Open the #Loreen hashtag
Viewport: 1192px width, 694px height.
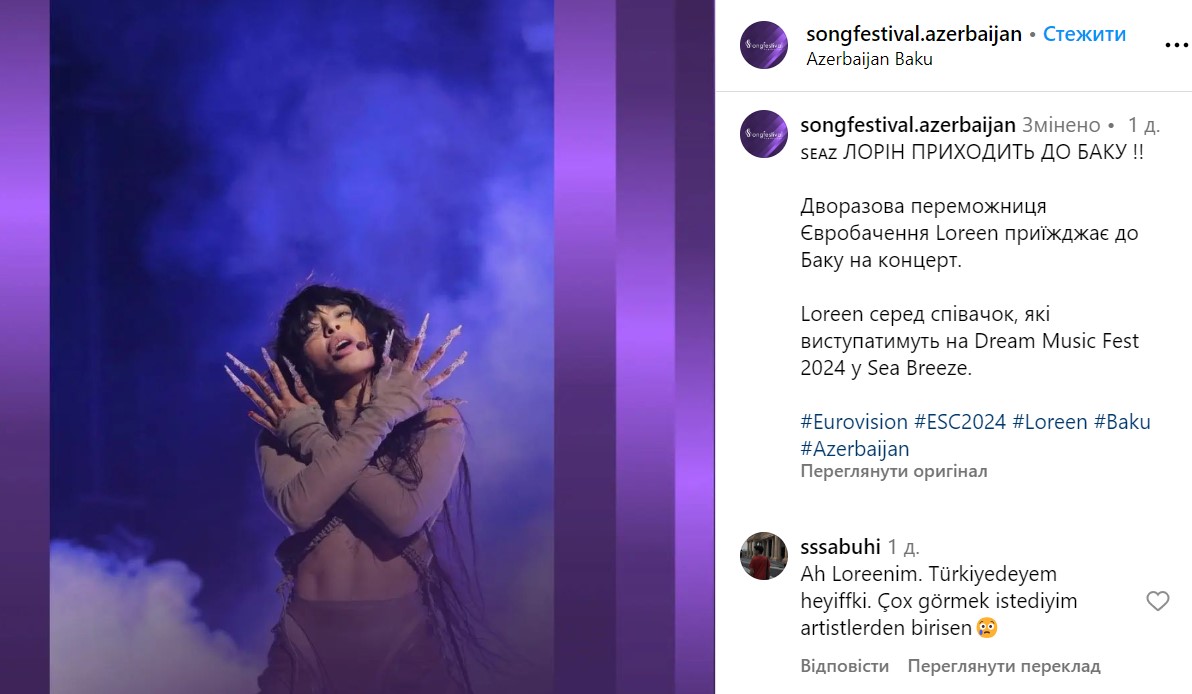tap(1050, 422)
